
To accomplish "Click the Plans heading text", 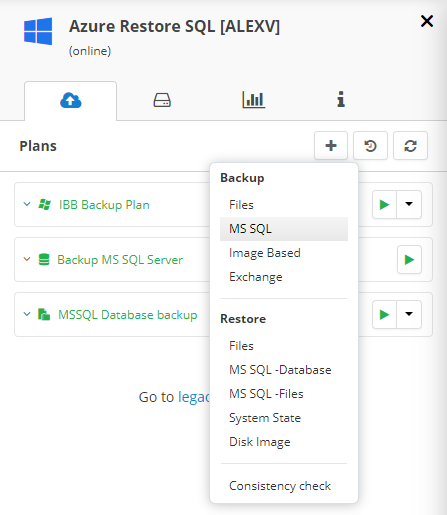I will (38, 146).
